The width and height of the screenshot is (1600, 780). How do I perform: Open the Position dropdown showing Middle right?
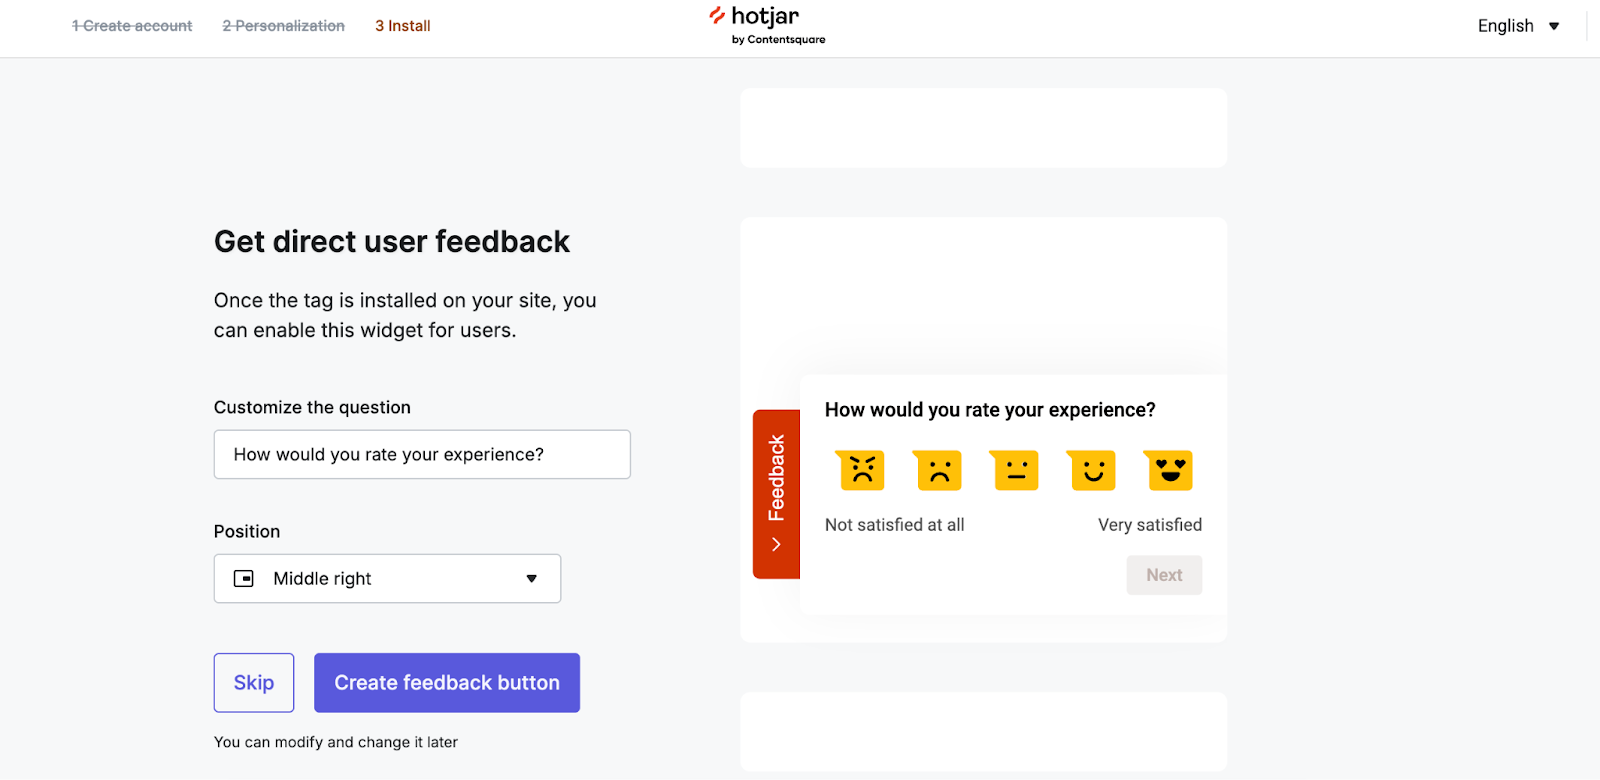(387, 579)
